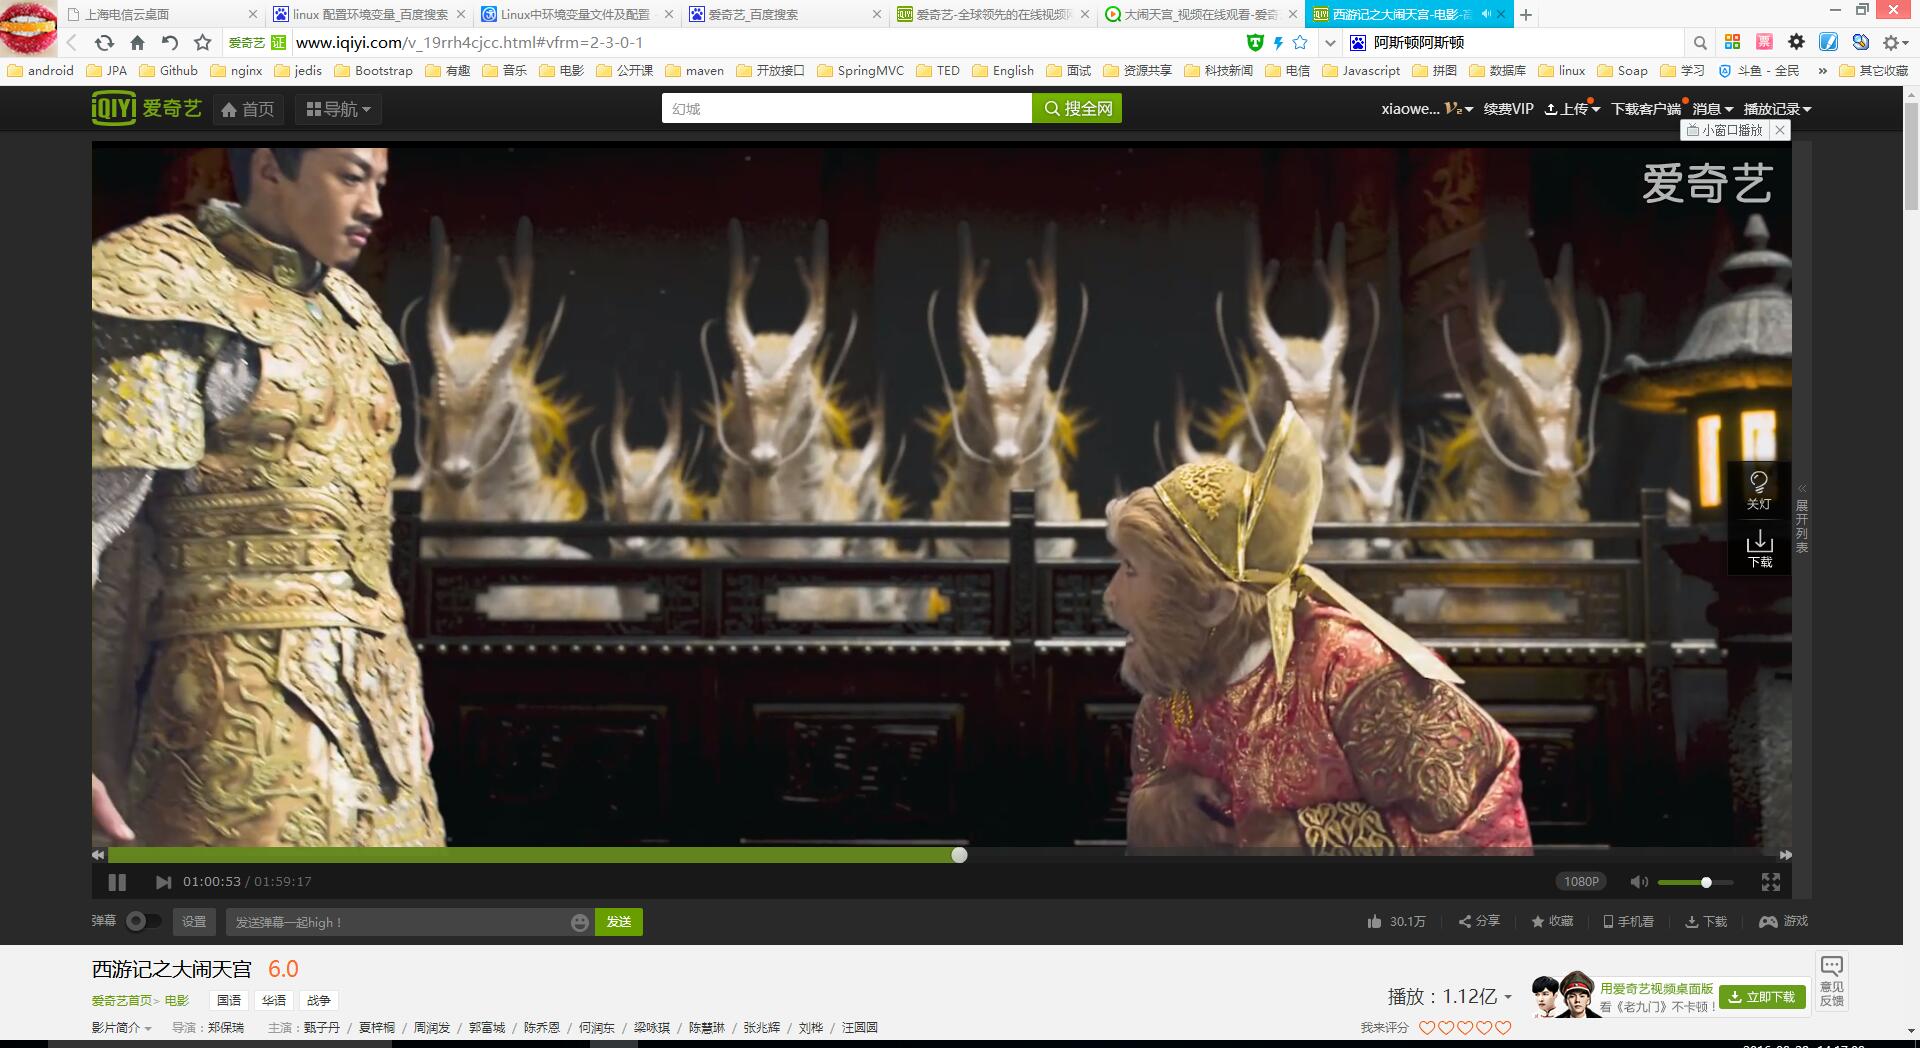Viewport: 1920px width, 1048px height.
Task: Insert an emoji in the danmaku box
Action: (x=579, y=922)
